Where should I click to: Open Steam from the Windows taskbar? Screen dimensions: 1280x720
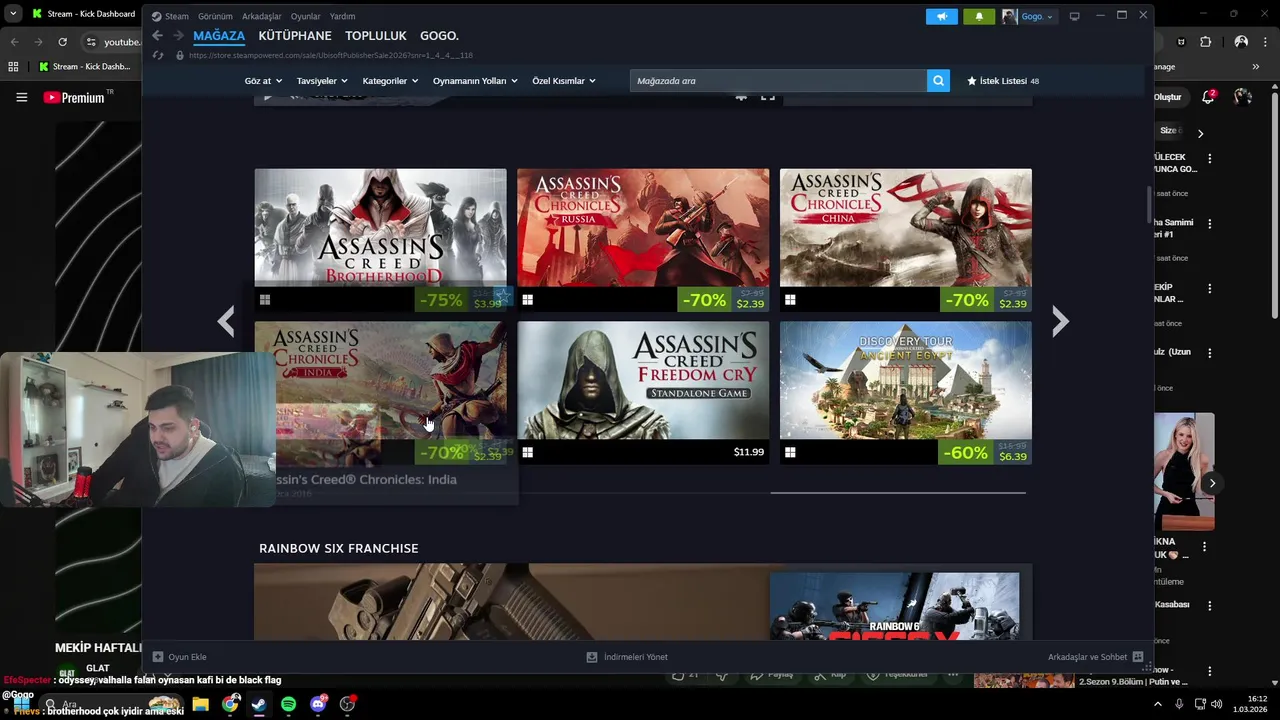tap(259, 704)
